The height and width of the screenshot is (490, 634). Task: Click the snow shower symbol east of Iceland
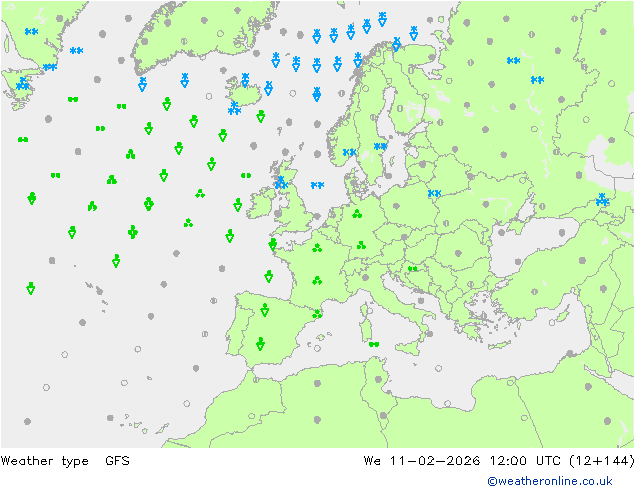click(268, 88)
